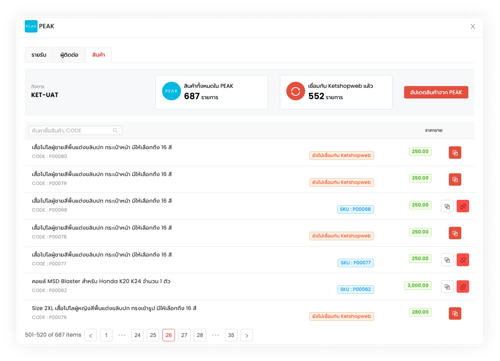
Task: Switch to the second tab
Action: click(69, 55)
